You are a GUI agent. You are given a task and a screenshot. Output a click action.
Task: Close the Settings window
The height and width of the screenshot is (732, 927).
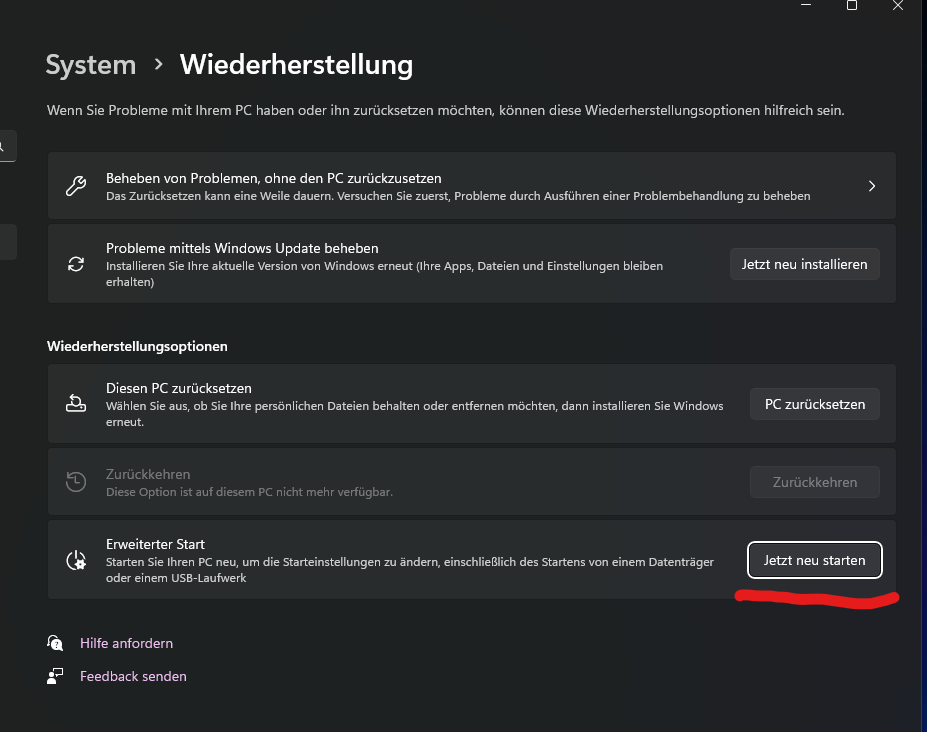[897, 5]
